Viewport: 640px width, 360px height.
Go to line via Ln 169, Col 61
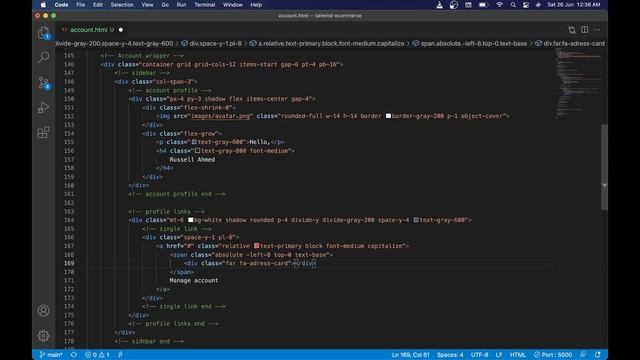tap(410, 355)
